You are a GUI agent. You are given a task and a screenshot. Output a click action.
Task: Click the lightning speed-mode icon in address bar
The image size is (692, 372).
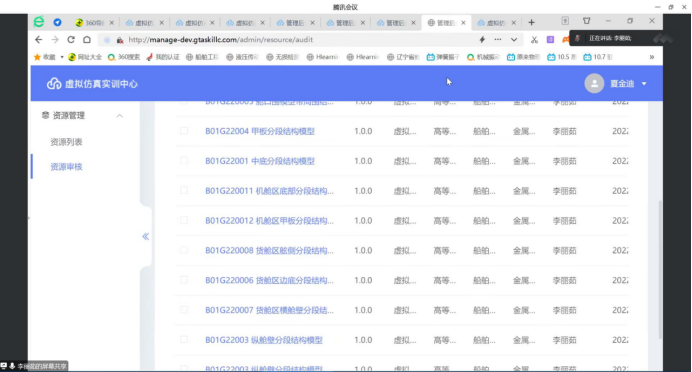coord(482,40)
